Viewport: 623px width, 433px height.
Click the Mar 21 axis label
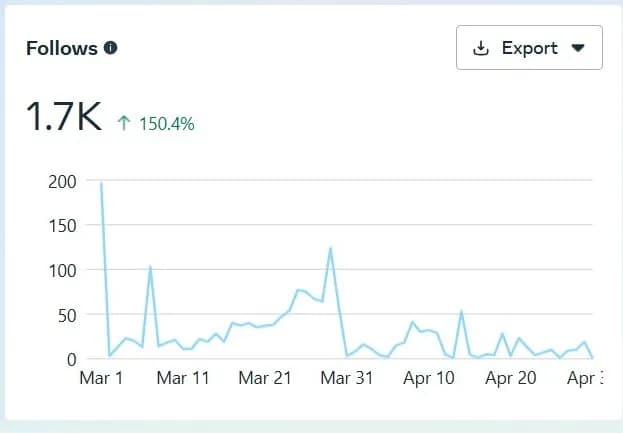265,378
